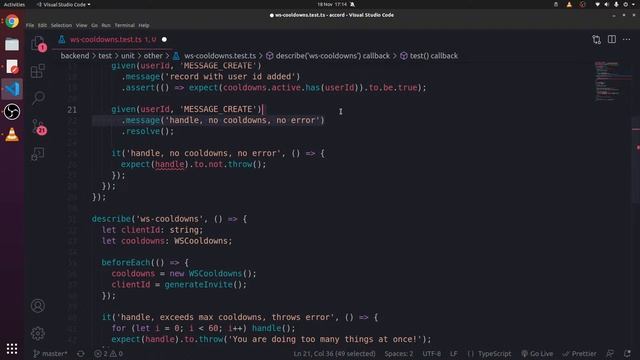Open the clock and calendar in top bar

point(332,4)
